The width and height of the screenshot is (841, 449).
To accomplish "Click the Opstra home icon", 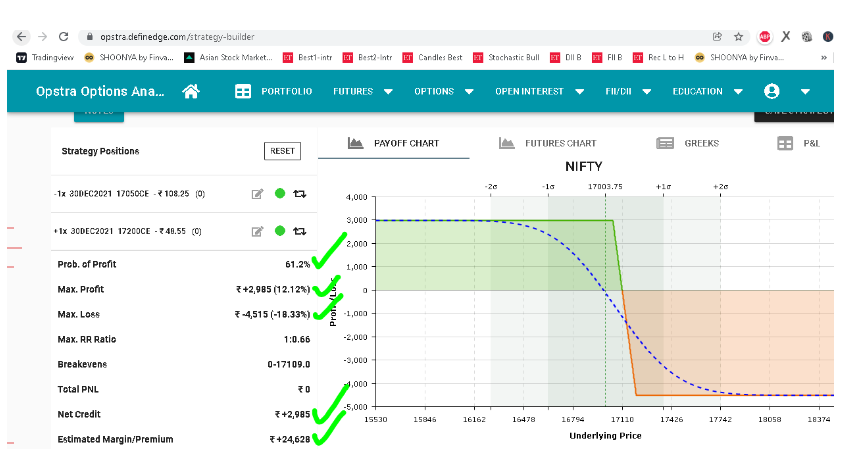I will (x=191, y=92).
